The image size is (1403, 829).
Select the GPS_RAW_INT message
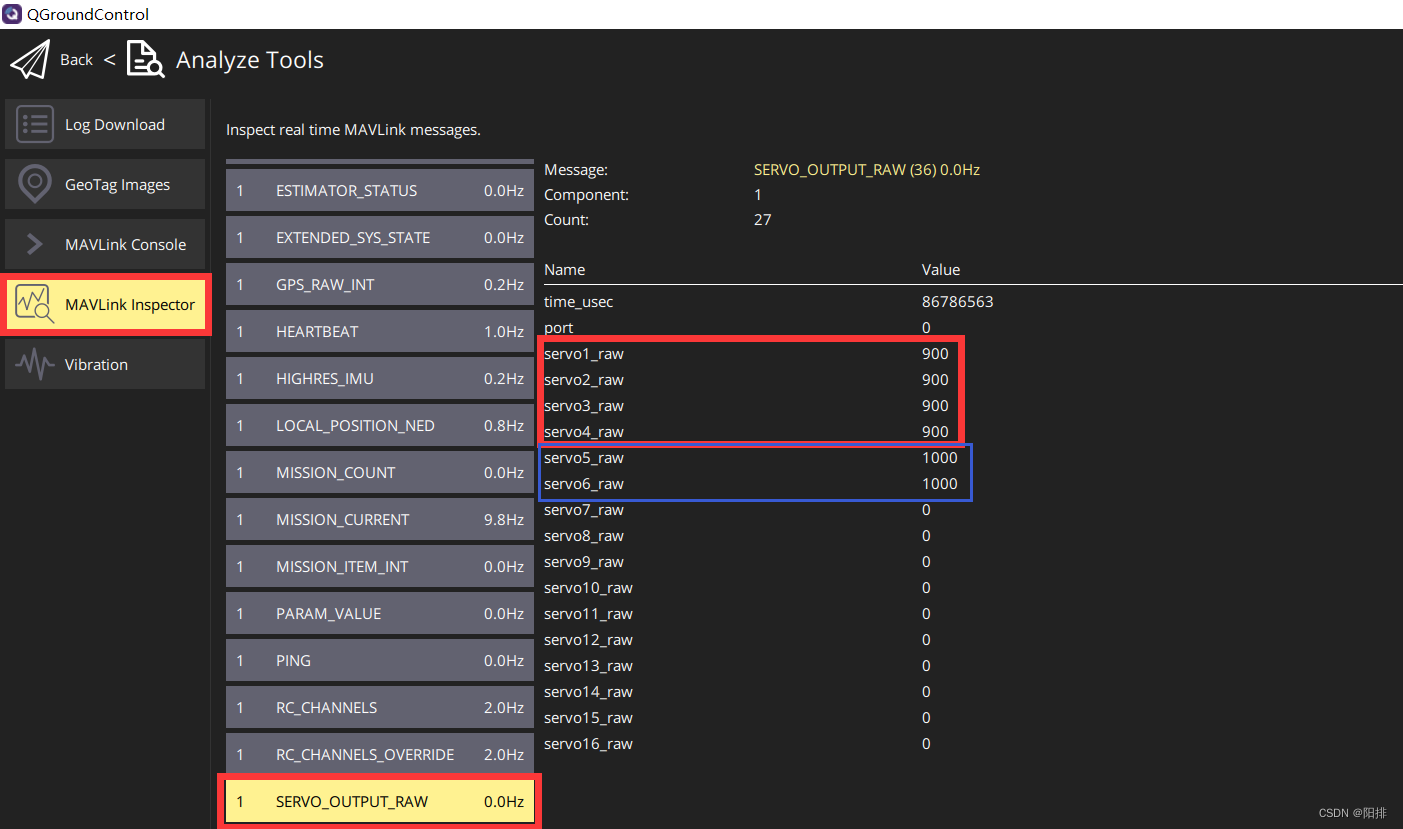click(380, 285)
